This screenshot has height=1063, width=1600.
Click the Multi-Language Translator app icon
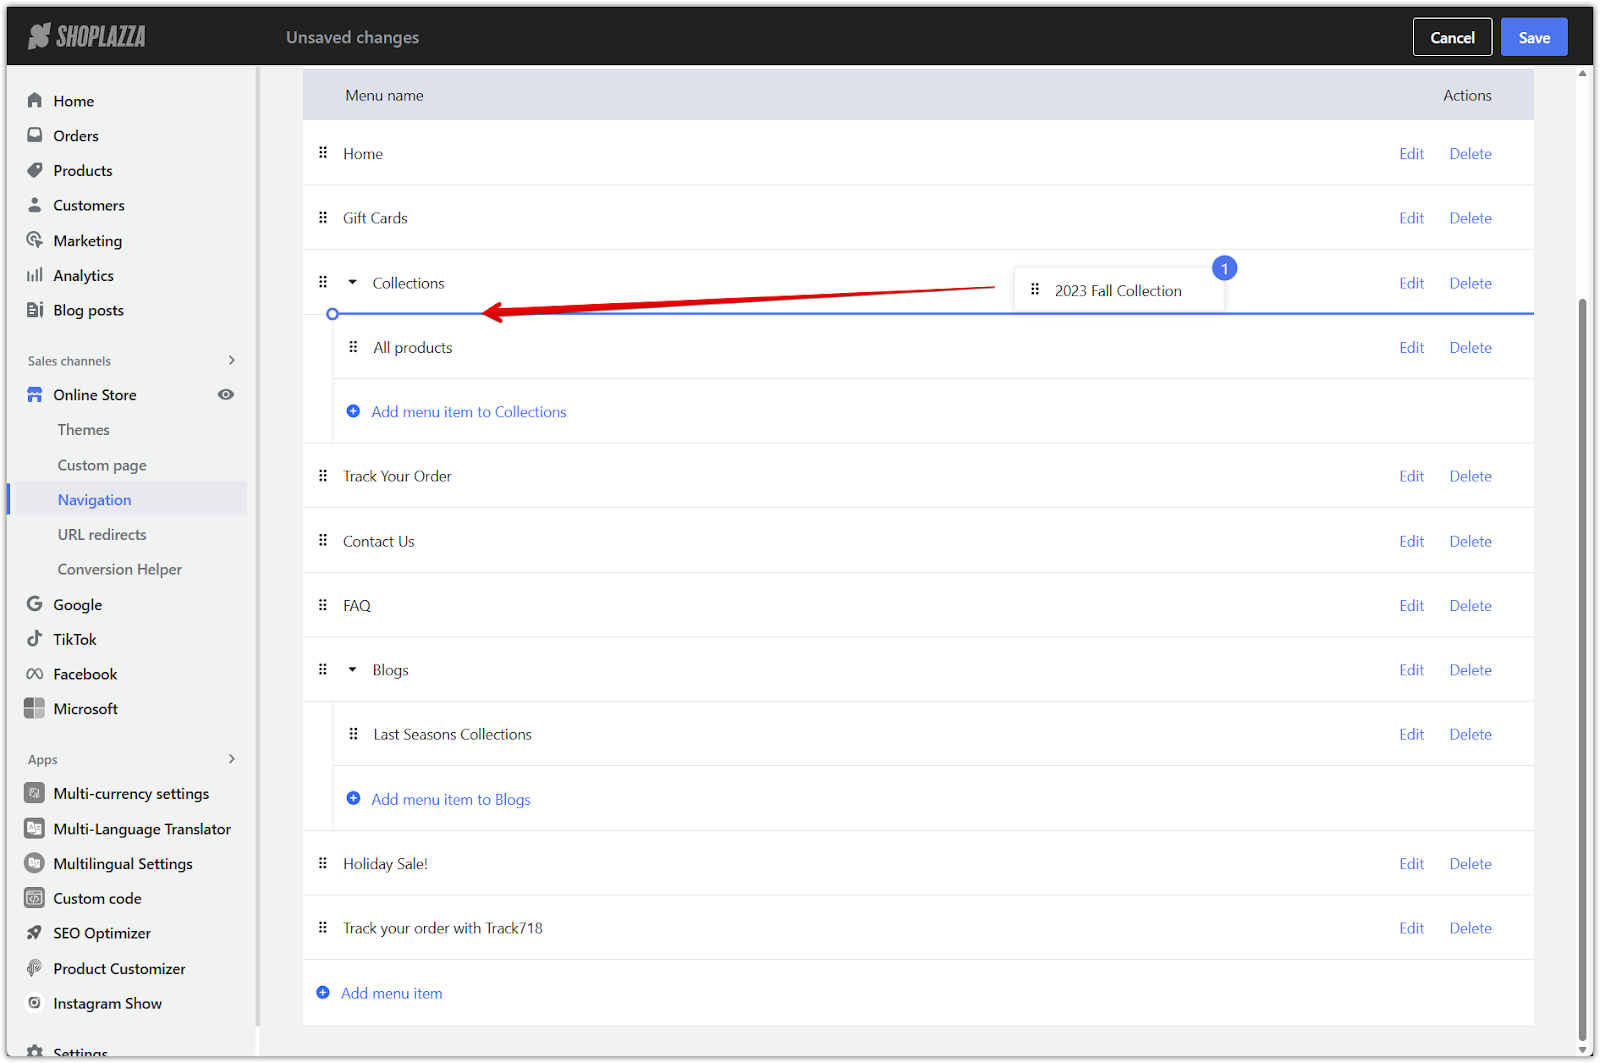click(34, 828)
